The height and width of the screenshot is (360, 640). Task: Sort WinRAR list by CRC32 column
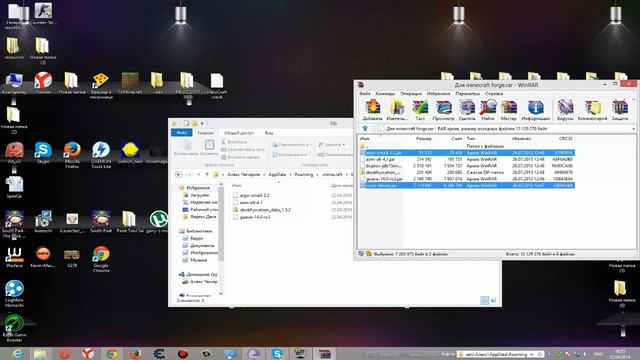point(565,139)
